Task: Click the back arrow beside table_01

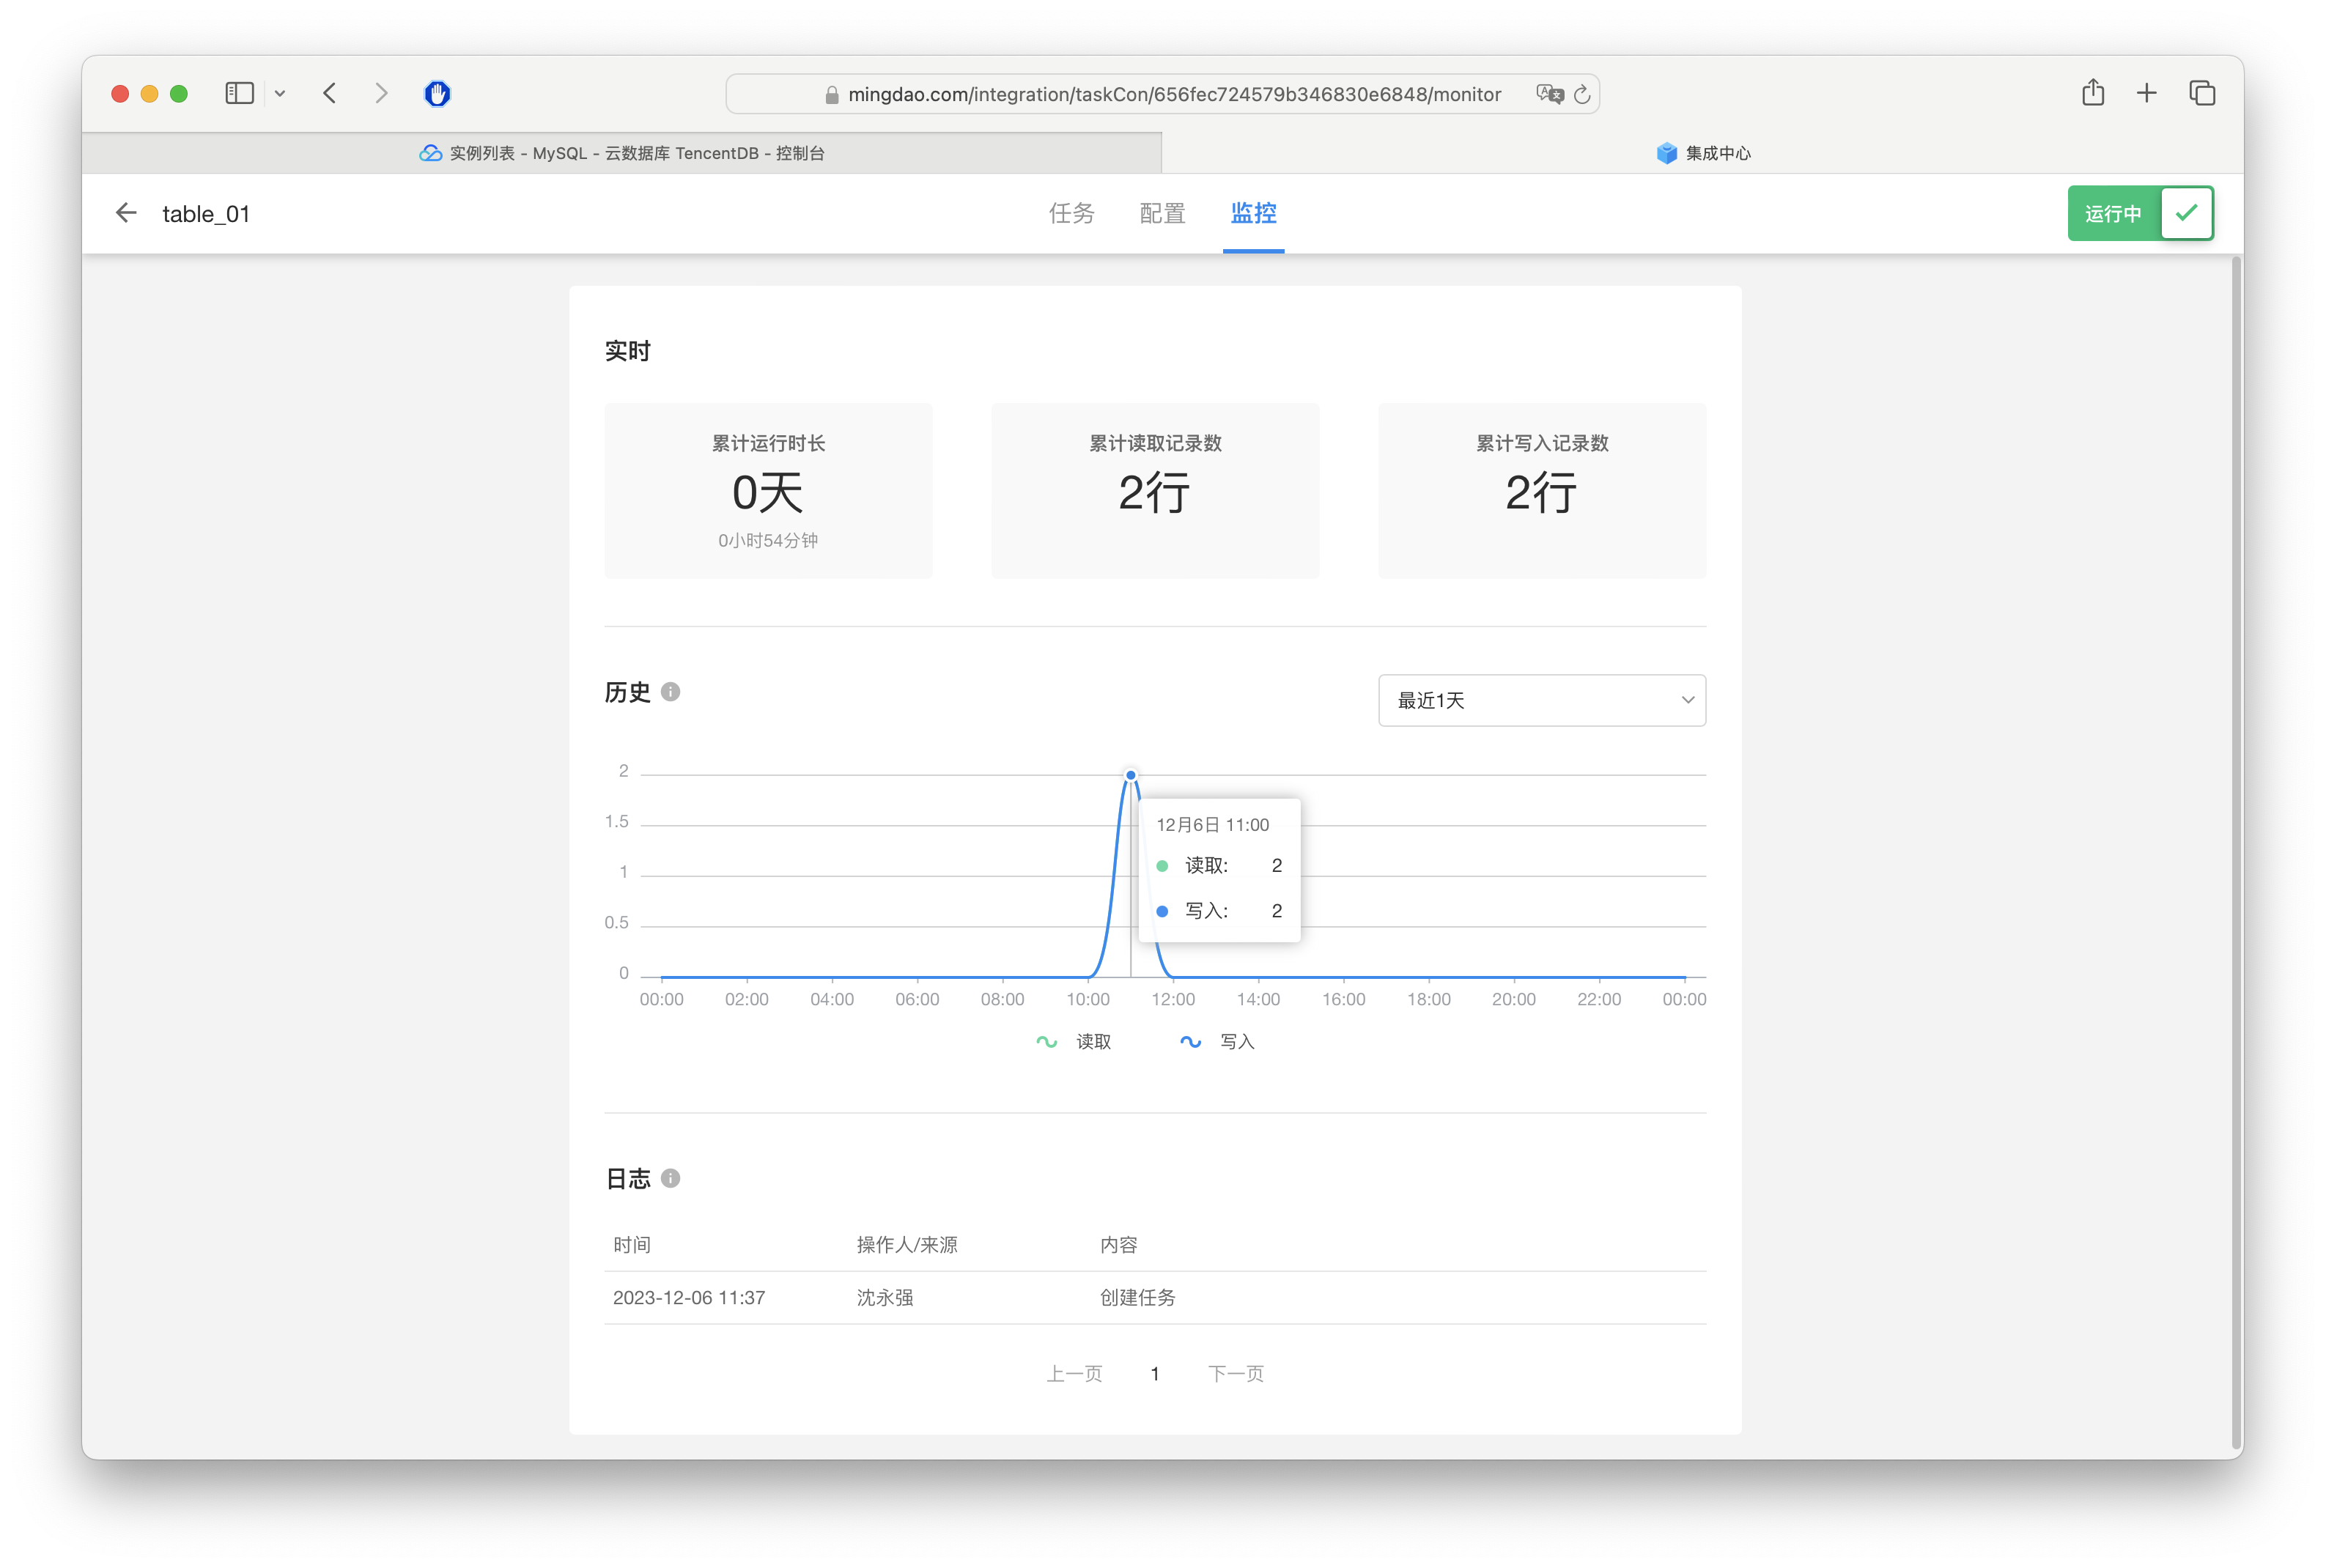Action: [126, 213]
